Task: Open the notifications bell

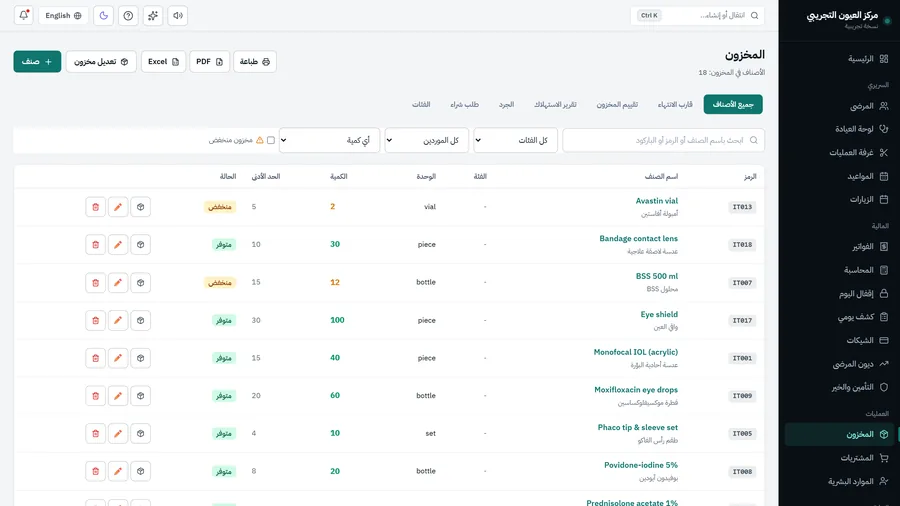Action: pyautogui.click(x=24, y=15)
